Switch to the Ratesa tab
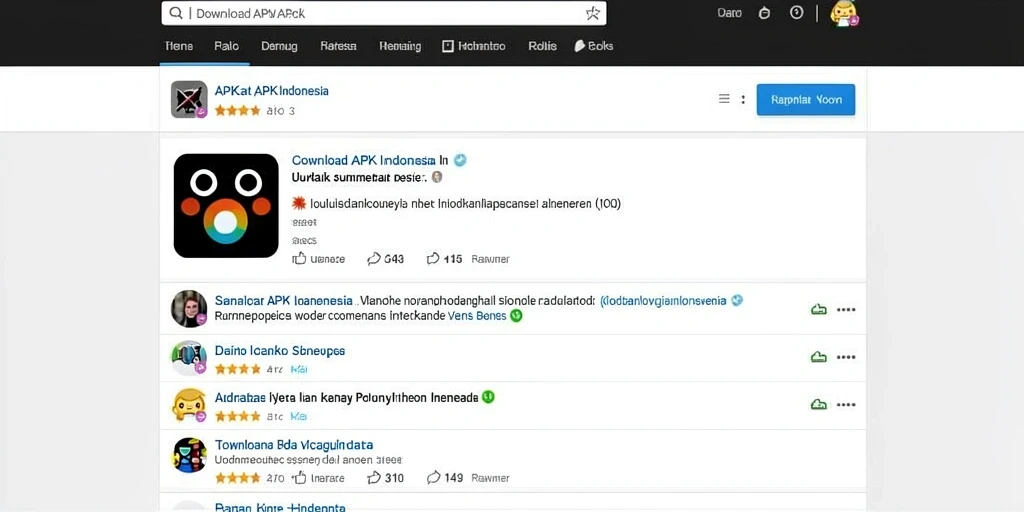This screenshot has width=1024, height=512. click(x=338, y=46)
